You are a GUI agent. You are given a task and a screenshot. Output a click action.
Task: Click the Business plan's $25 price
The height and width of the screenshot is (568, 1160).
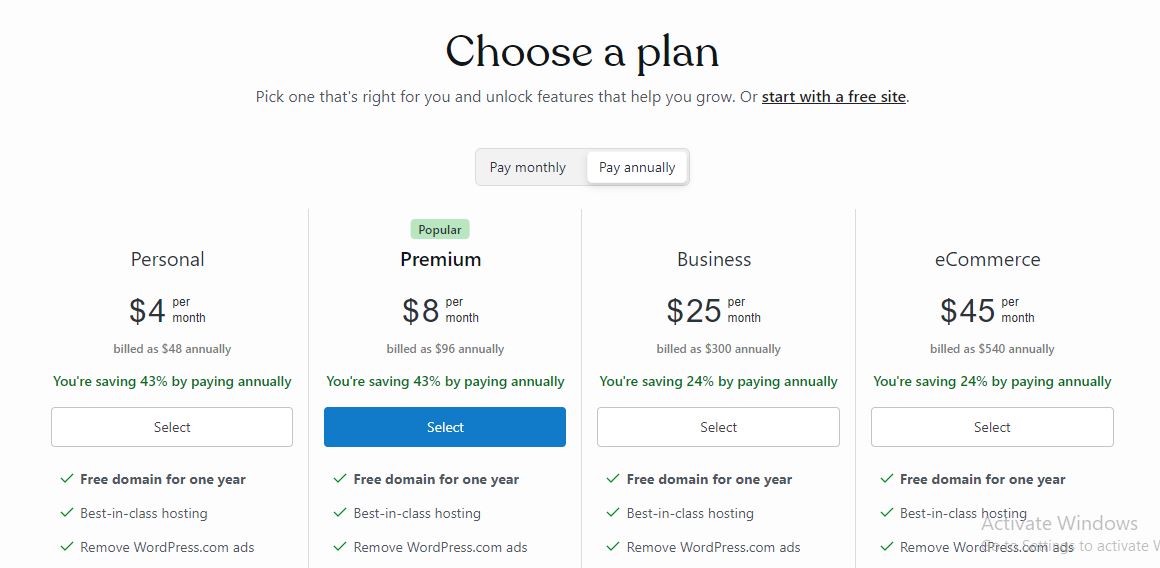tap(694, 311)
